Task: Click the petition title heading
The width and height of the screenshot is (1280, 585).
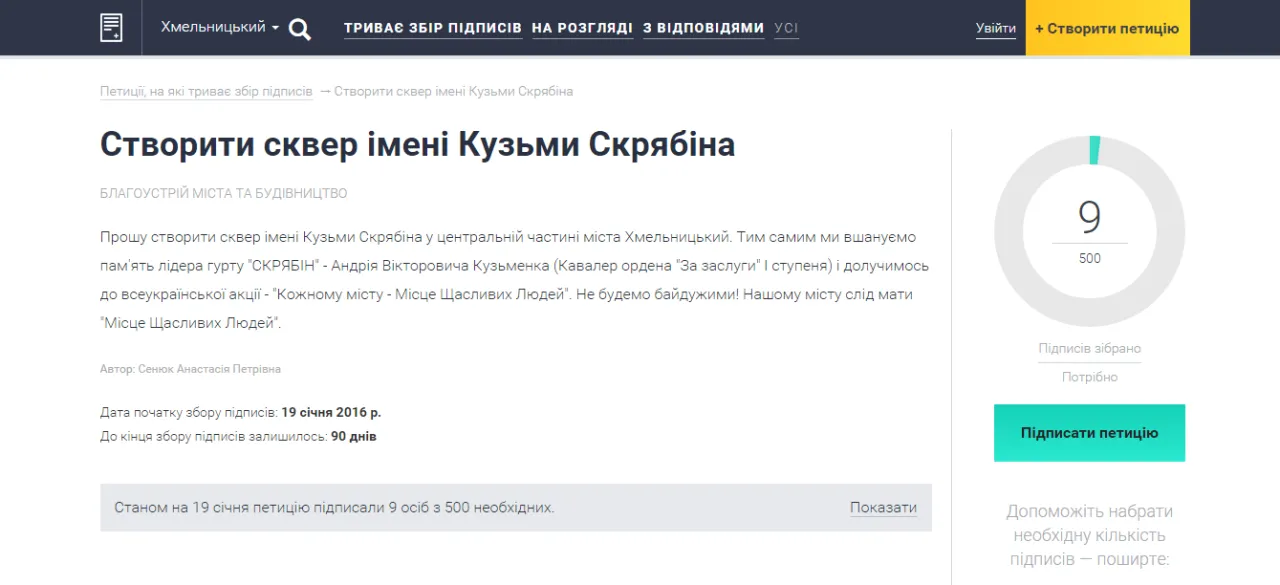Action: pyautogui.click(x=417, y=145)
